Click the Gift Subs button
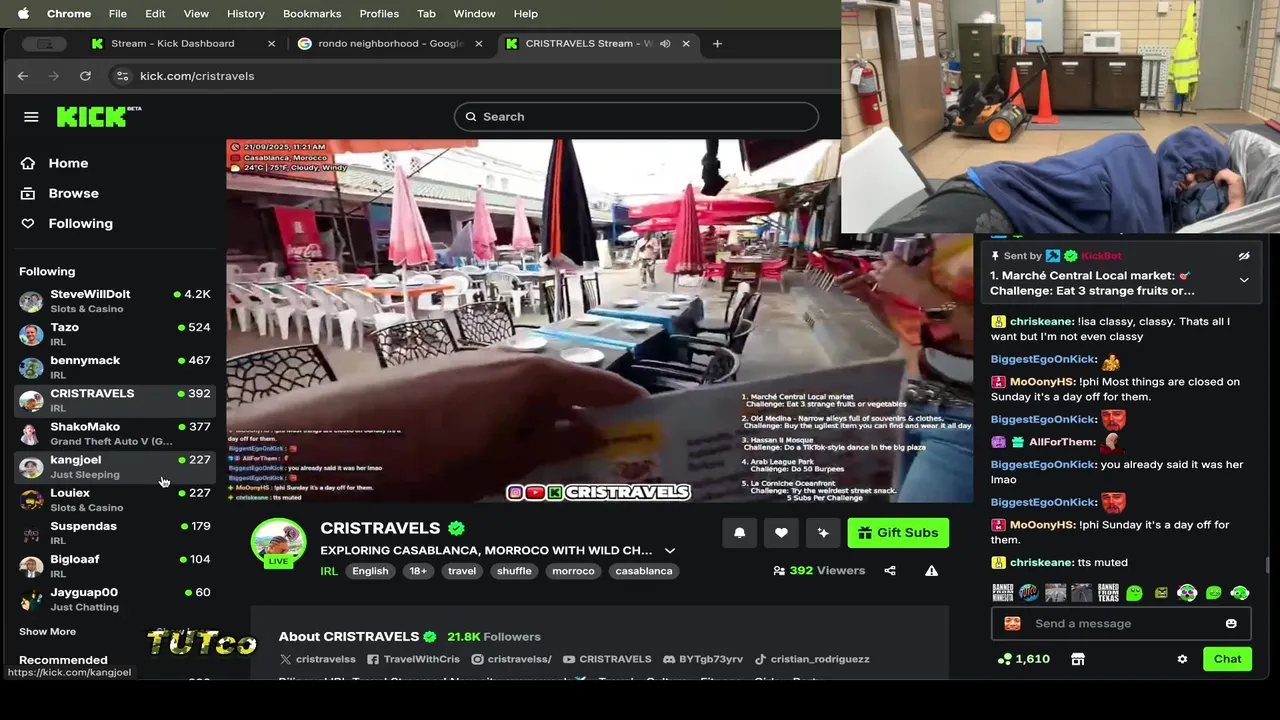This screenshot has height=720, width=1280. (x=898, y=533)
